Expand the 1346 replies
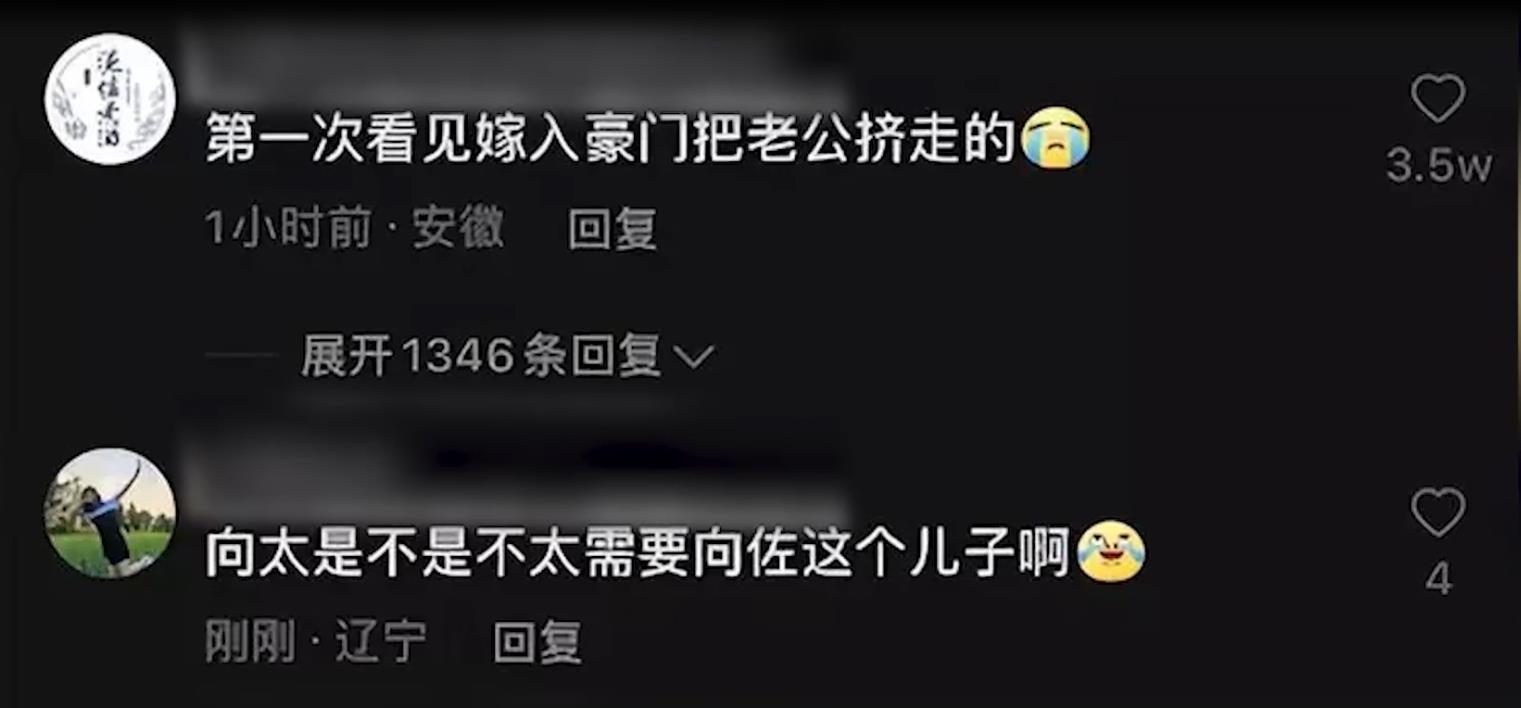This screenshot has height=708, width=1521. point(481,356)
